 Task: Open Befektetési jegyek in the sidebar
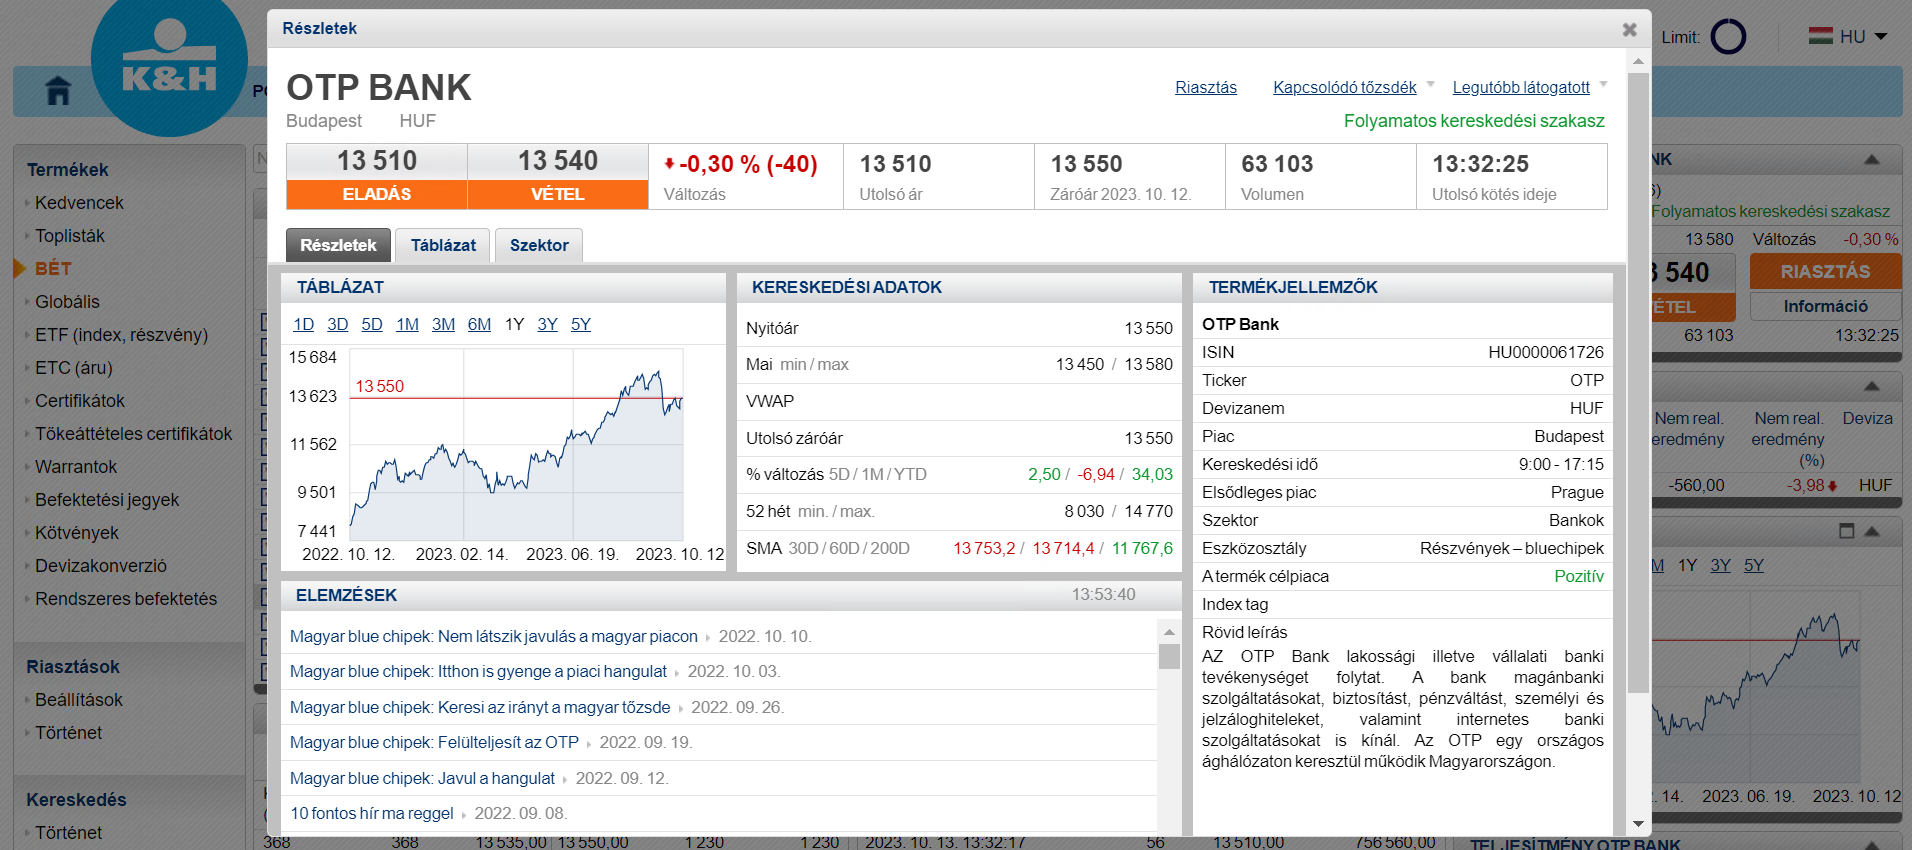click(107, 500)
